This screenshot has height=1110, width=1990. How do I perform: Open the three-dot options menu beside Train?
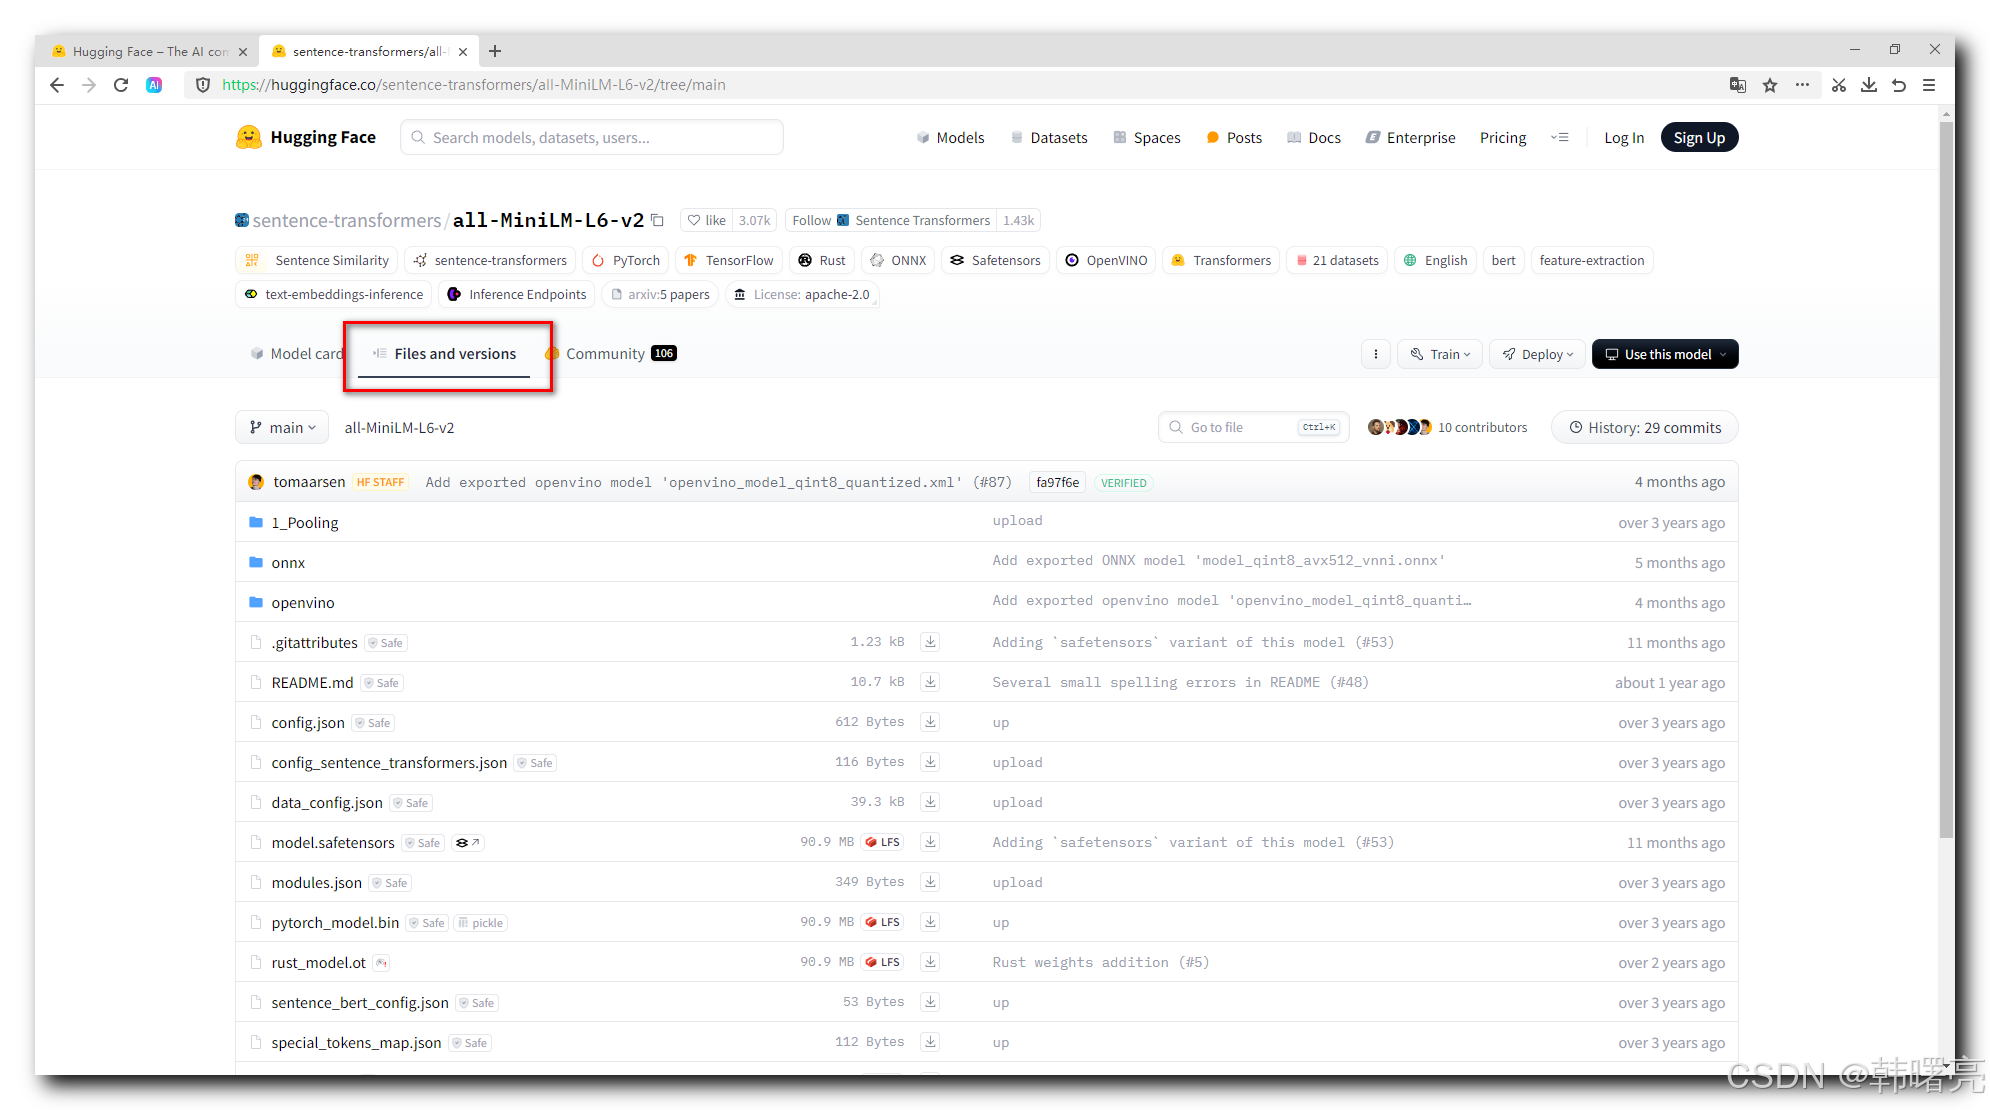pyautogui.click(x=1376, y=354)
